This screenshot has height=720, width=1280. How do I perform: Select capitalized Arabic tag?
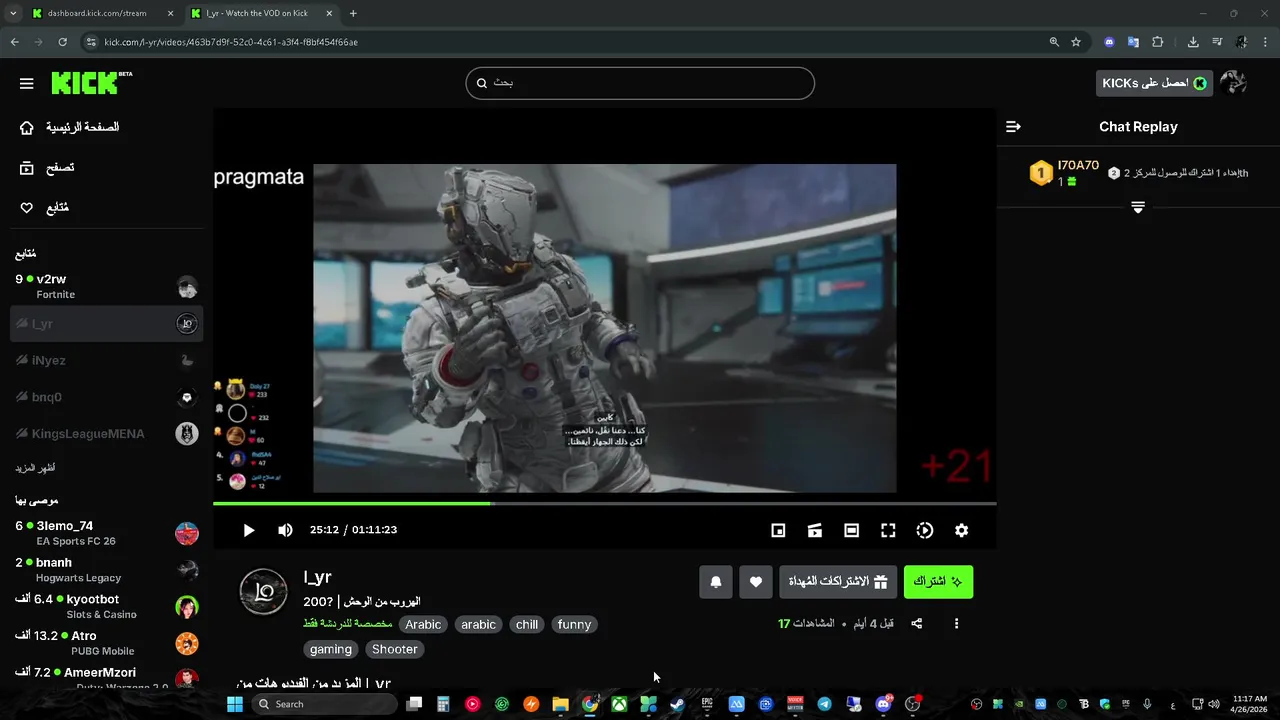pos(423,624)
